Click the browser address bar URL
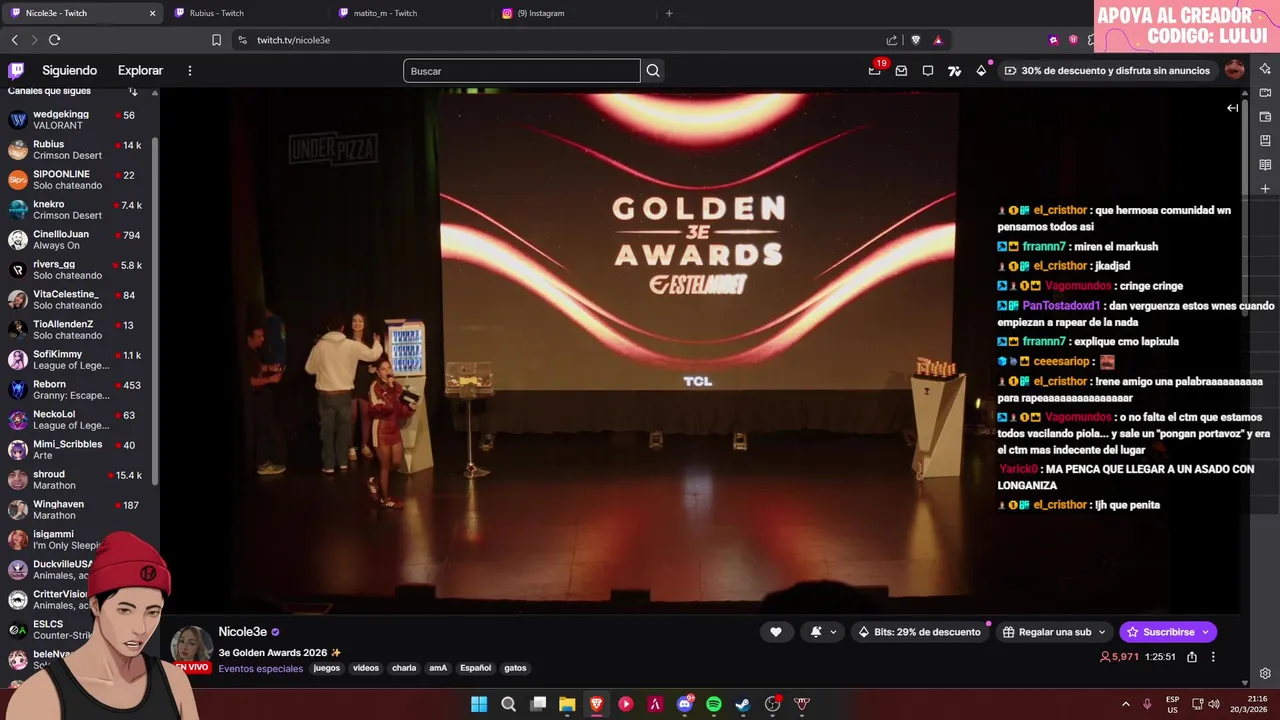The width and height of the screenshot is (1280, 720). tap(293, 40)
